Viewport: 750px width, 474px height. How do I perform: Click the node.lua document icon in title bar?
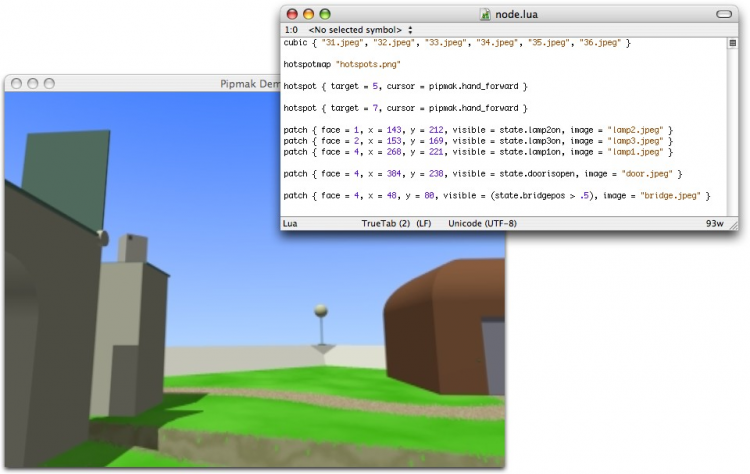point(485,14)
